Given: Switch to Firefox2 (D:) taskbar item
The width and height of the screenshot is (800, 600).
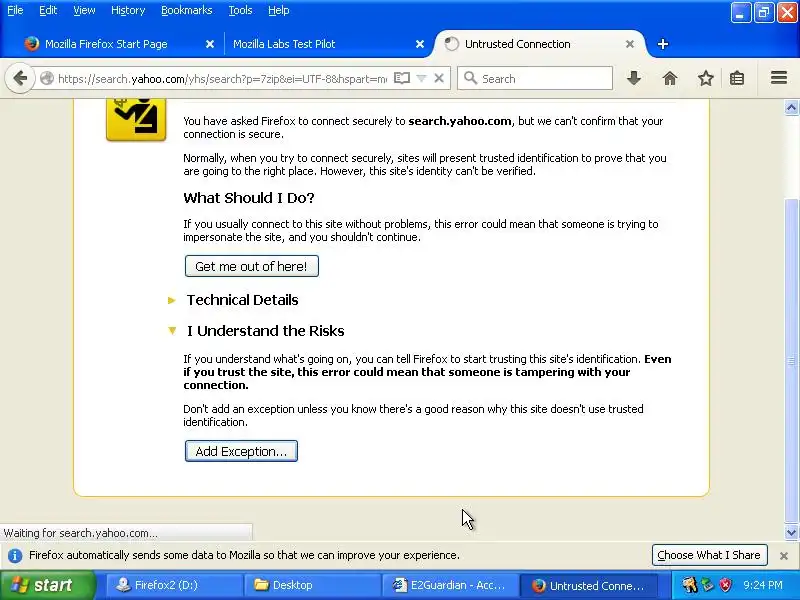Looking at the screenshot, I should (x=173, y=585).
